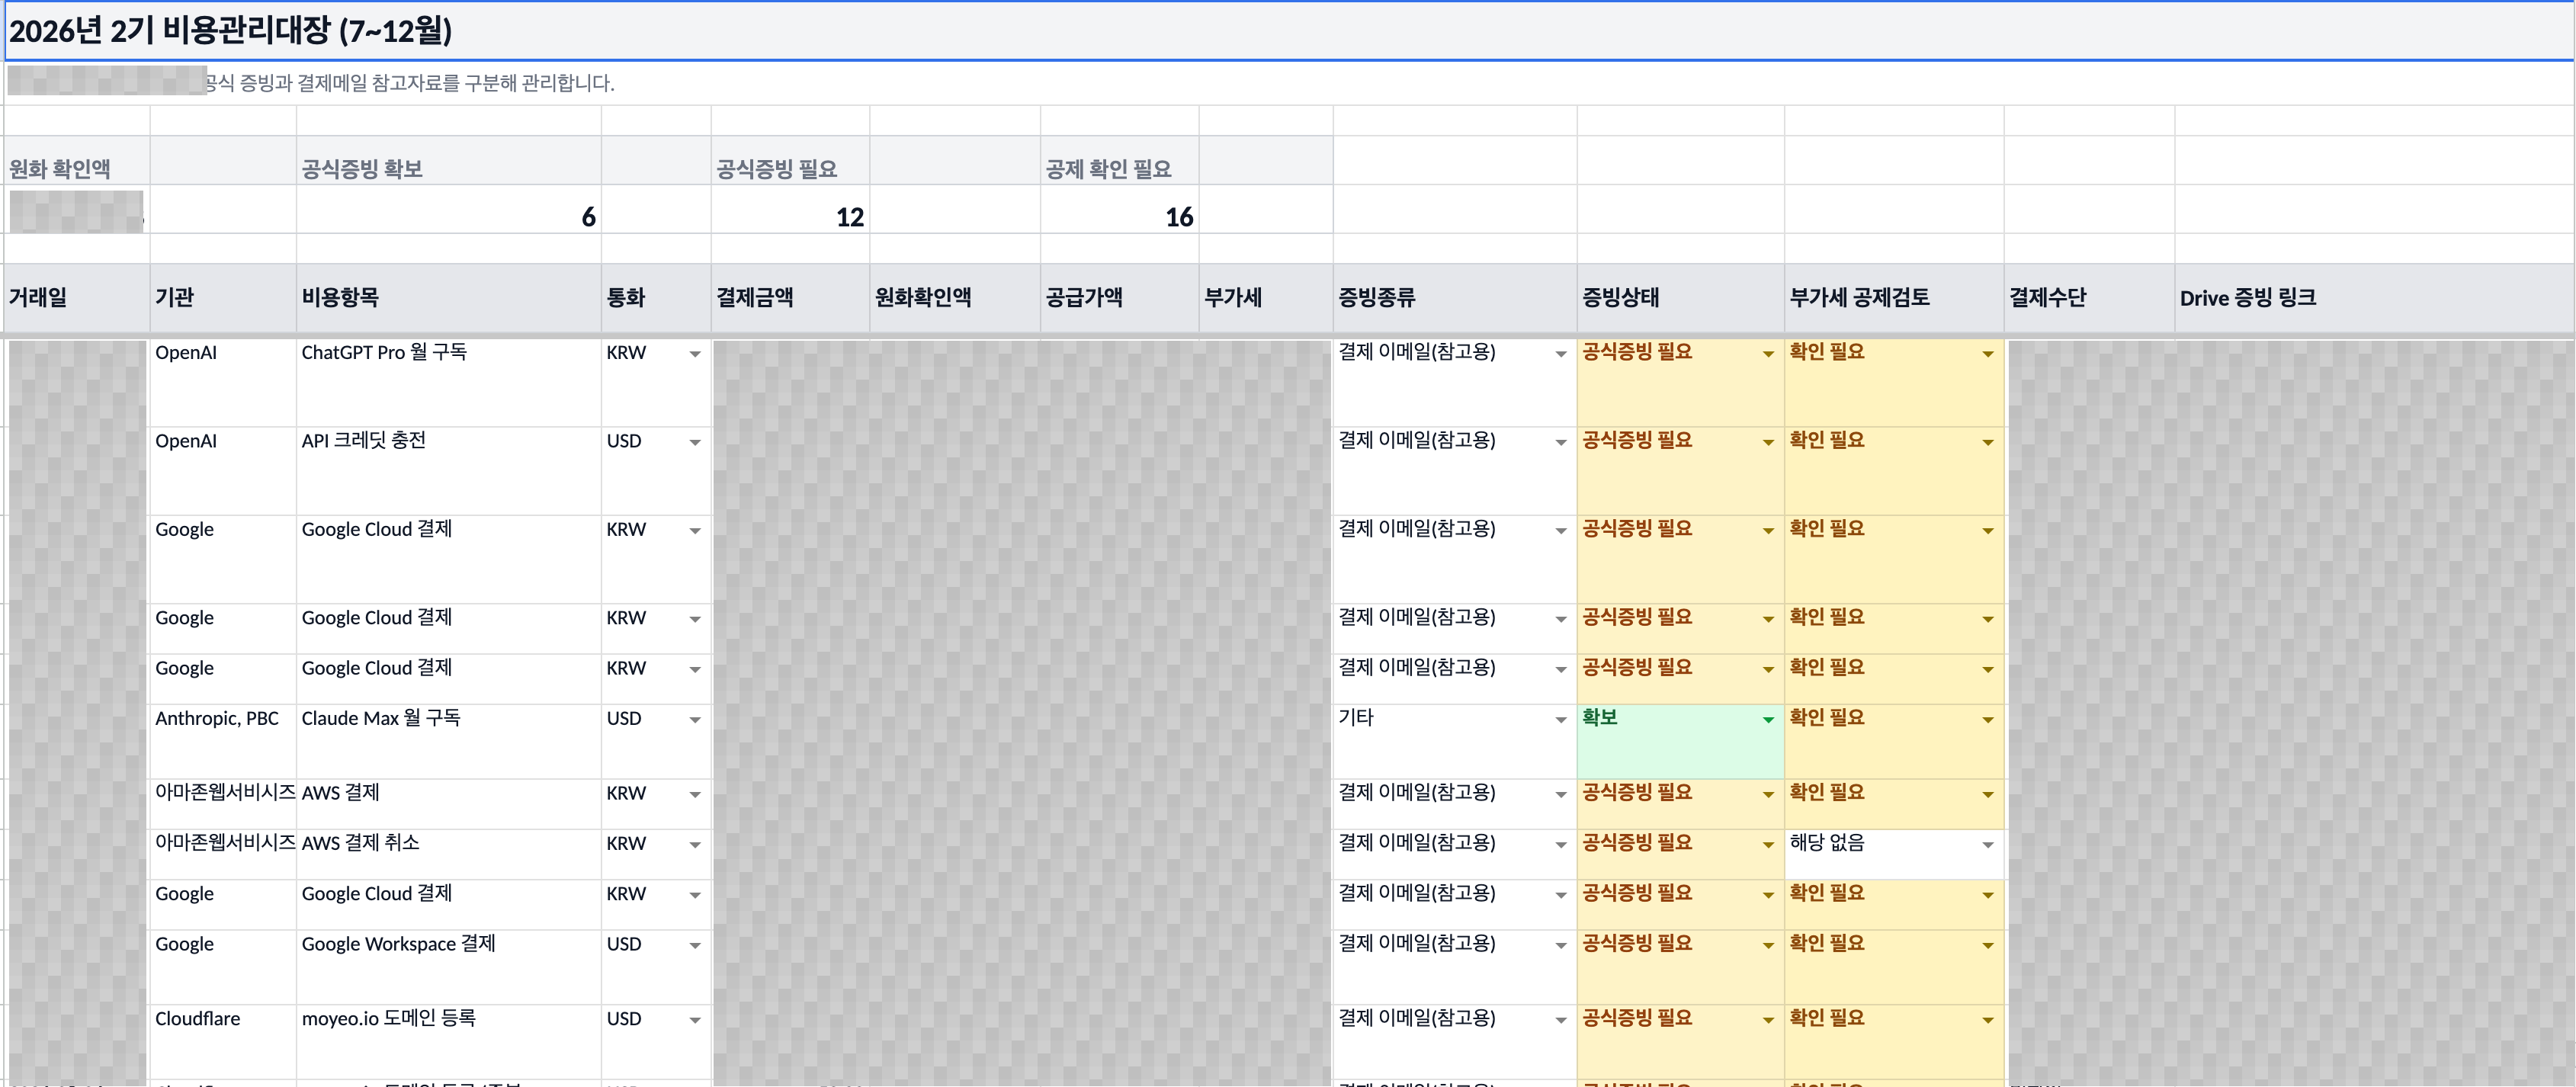Select the AWS 결제 취소 expense item cell
Viewport: 2576px width, 1087px height.
coord(448,854)
